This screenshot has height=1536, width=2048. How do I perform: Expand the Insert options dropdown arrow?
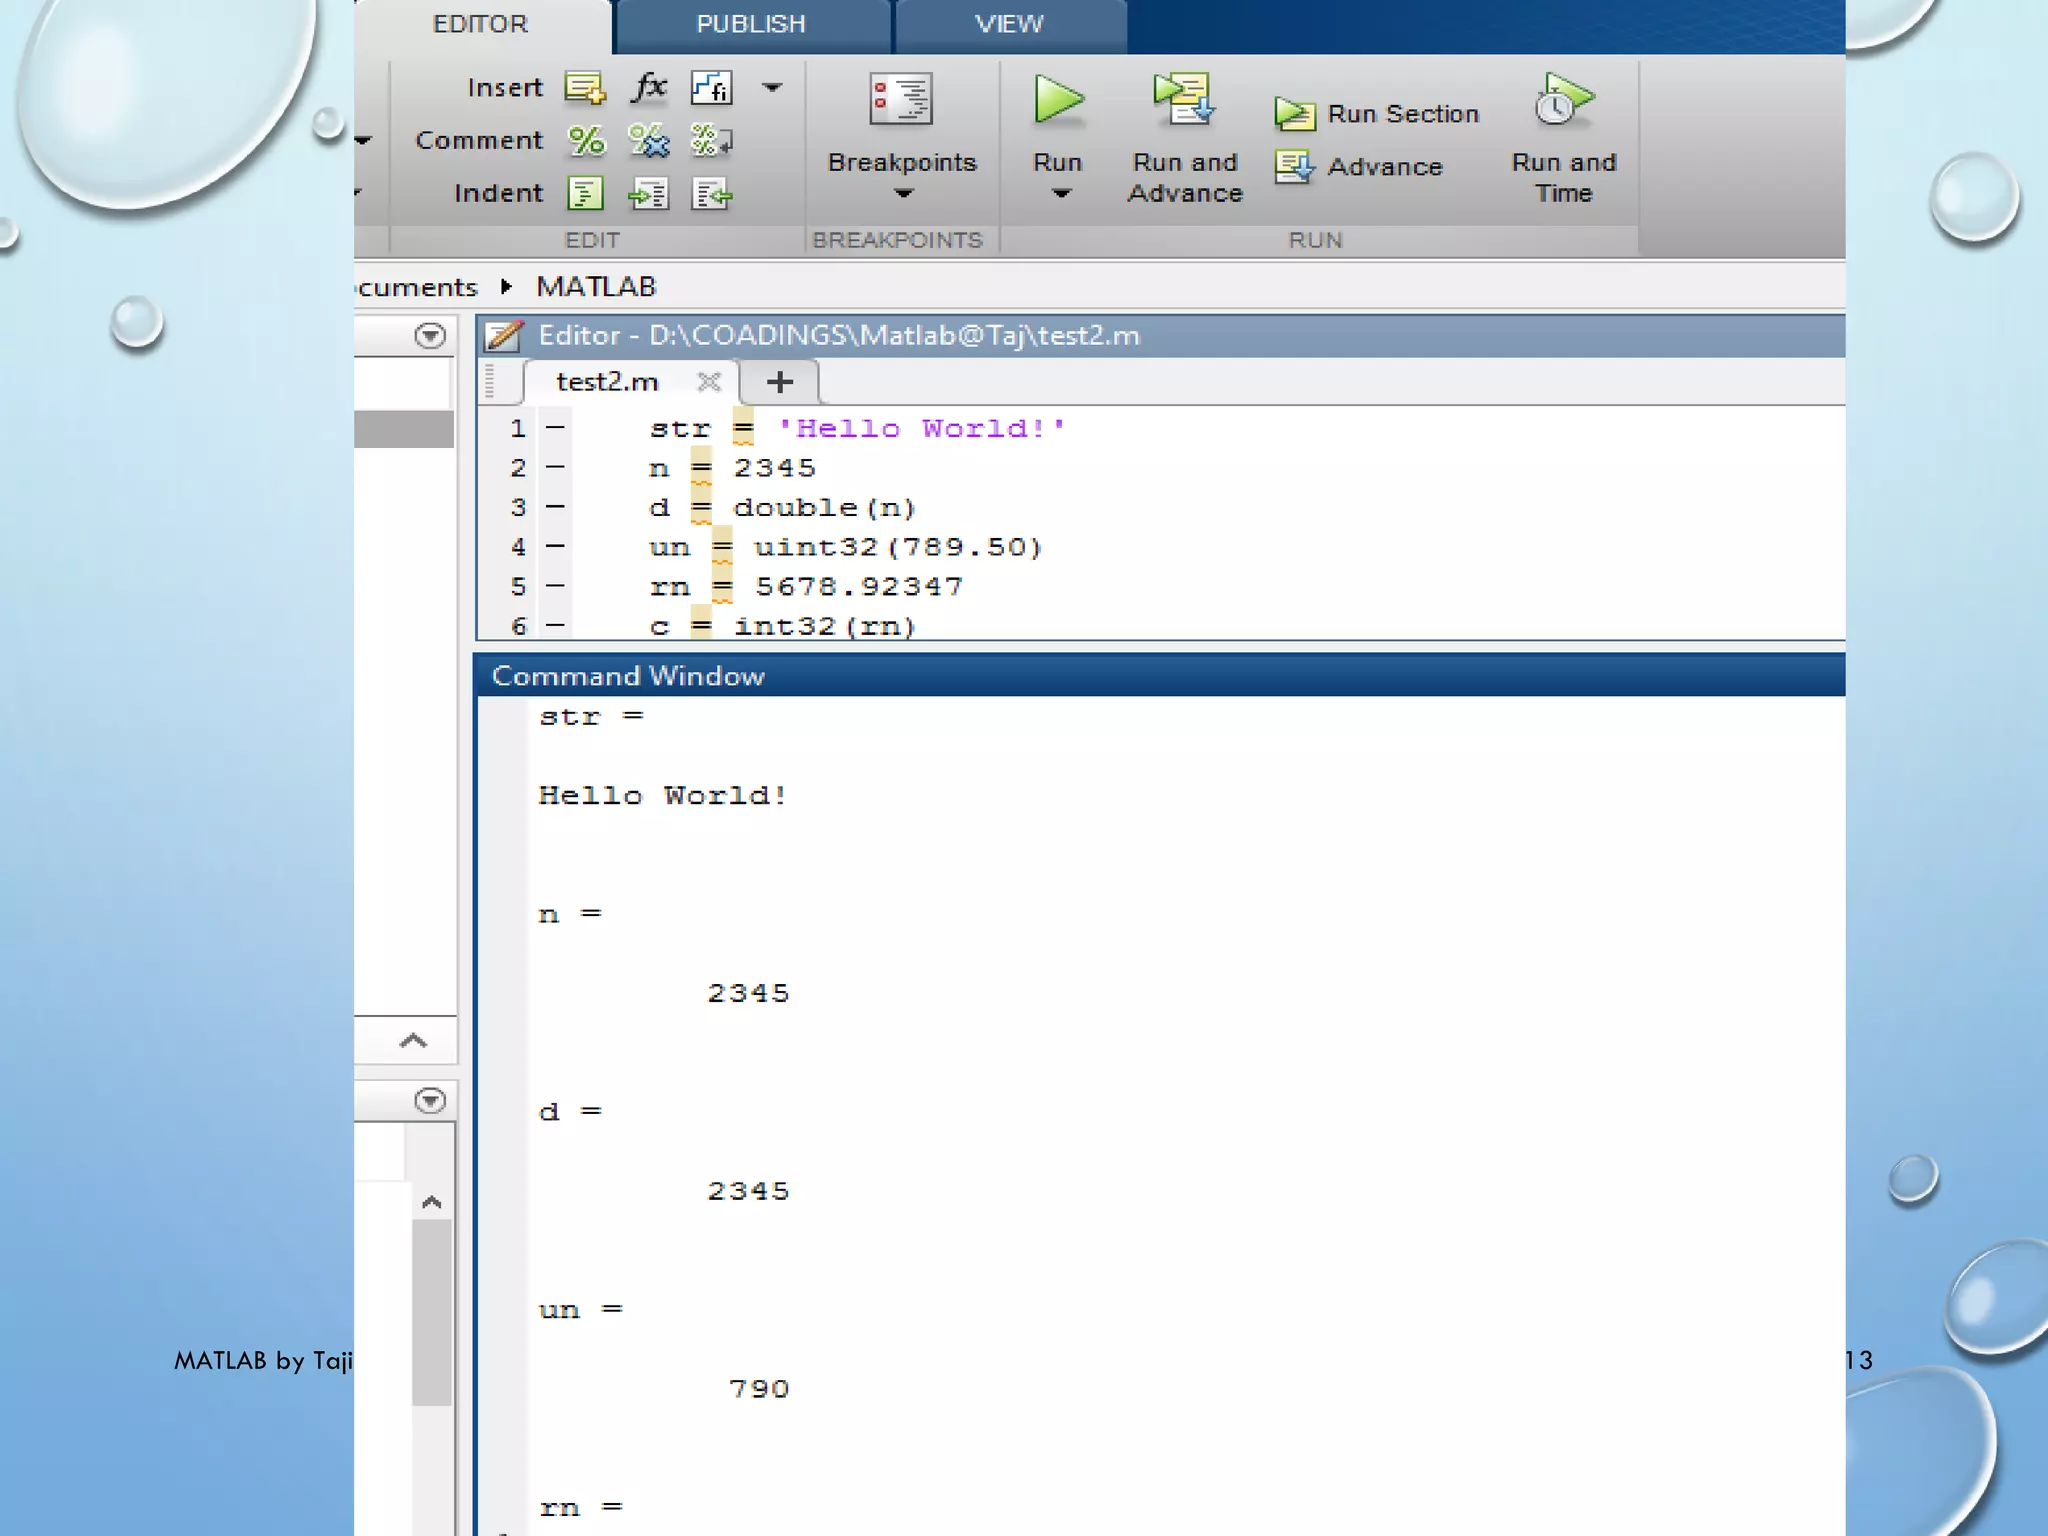point(772,88)
